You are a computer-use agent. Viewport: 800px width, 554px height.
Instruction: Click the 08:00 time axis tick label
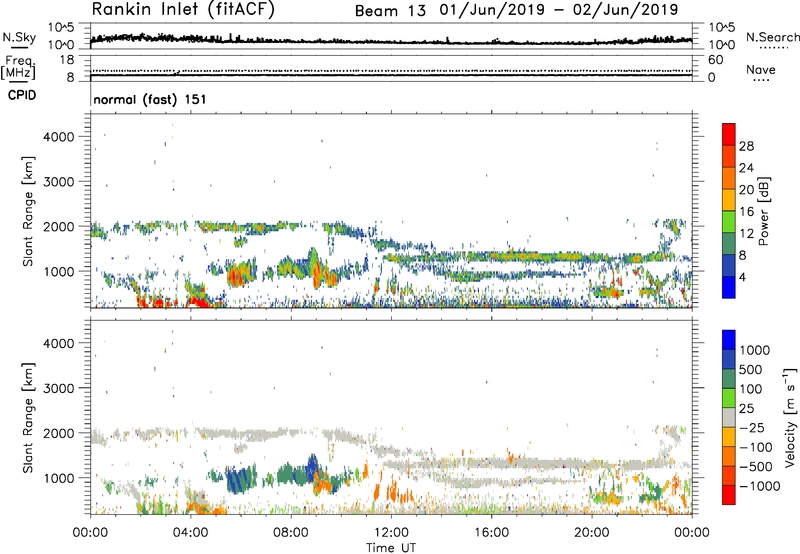291,533
